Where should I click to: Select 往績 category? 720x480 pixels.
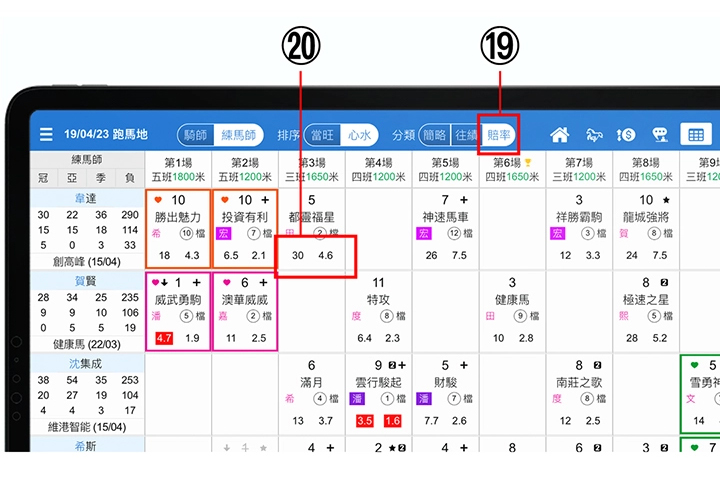[466, 135]
